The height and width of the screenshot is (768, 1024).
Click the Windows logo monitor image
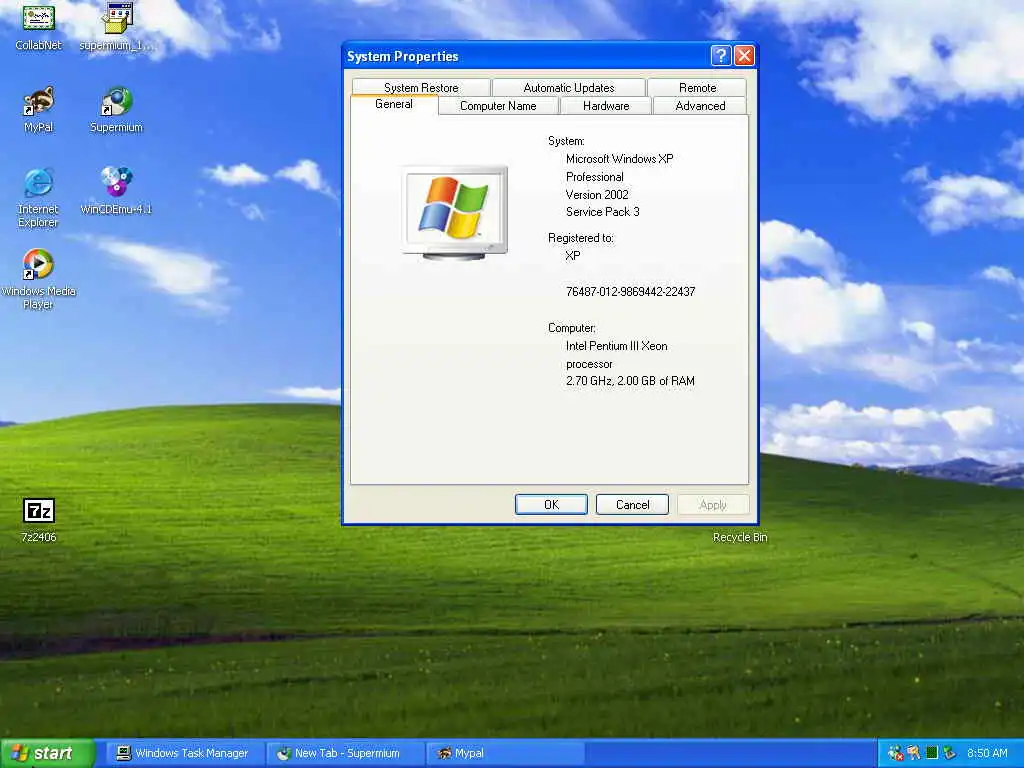[455, 213]
